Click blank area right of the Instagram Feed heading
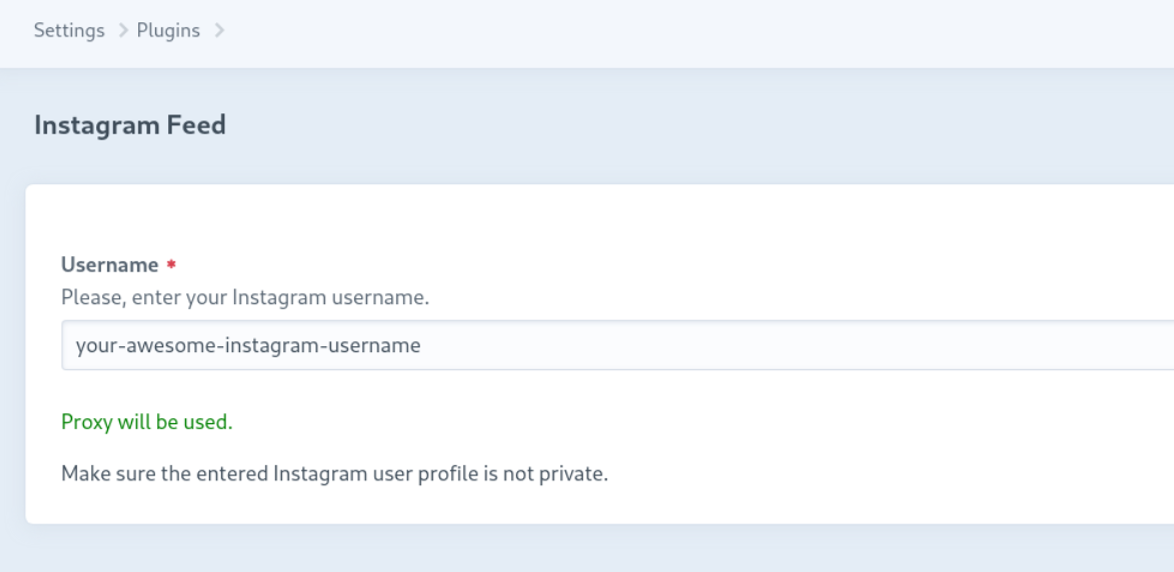 click(674, 125)
